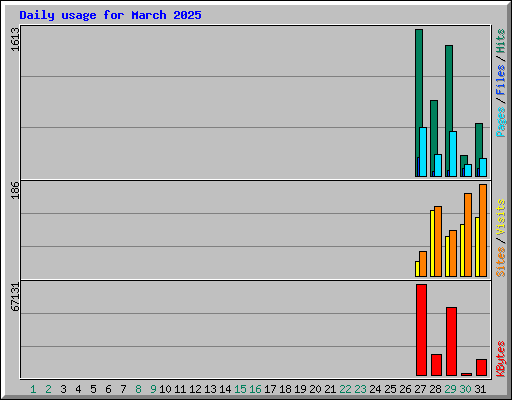This screenshot has width=512, height=400.
Task: Click day 5 on the x-axis
Action: pyautogui.click(x=93, y=389)
